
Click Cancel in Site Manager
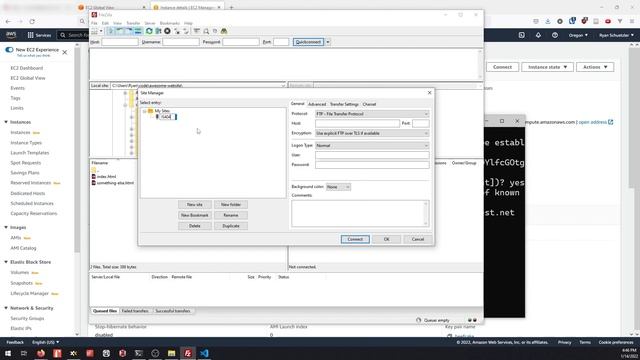click(x=418, y=239)
